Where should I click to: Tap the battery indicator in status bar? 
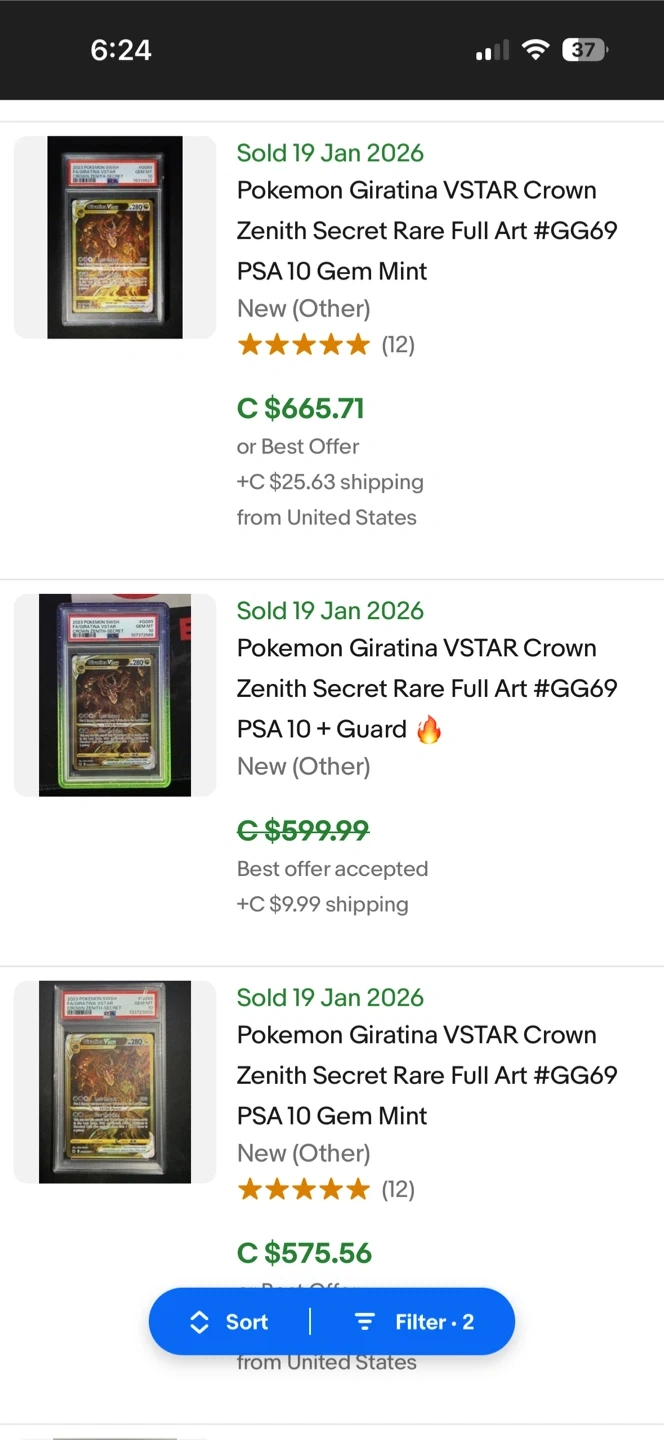(584, 49)
